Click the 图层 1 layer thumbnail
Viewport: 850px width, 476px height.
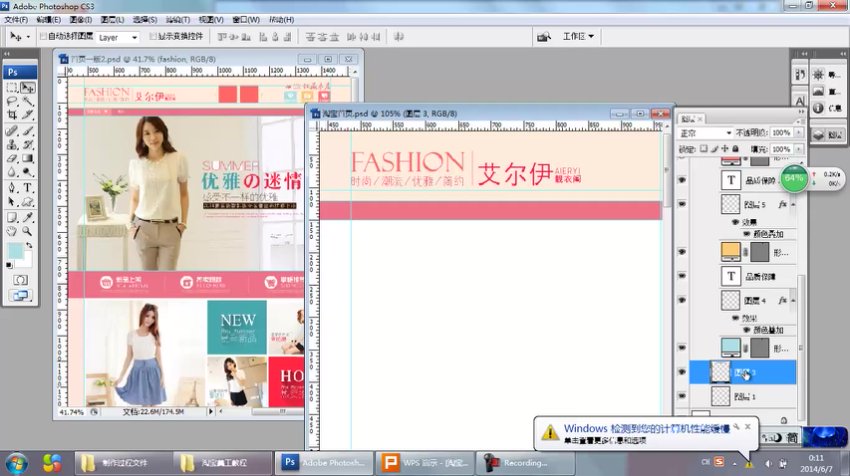pyautogui.click(x=717, y=396)
